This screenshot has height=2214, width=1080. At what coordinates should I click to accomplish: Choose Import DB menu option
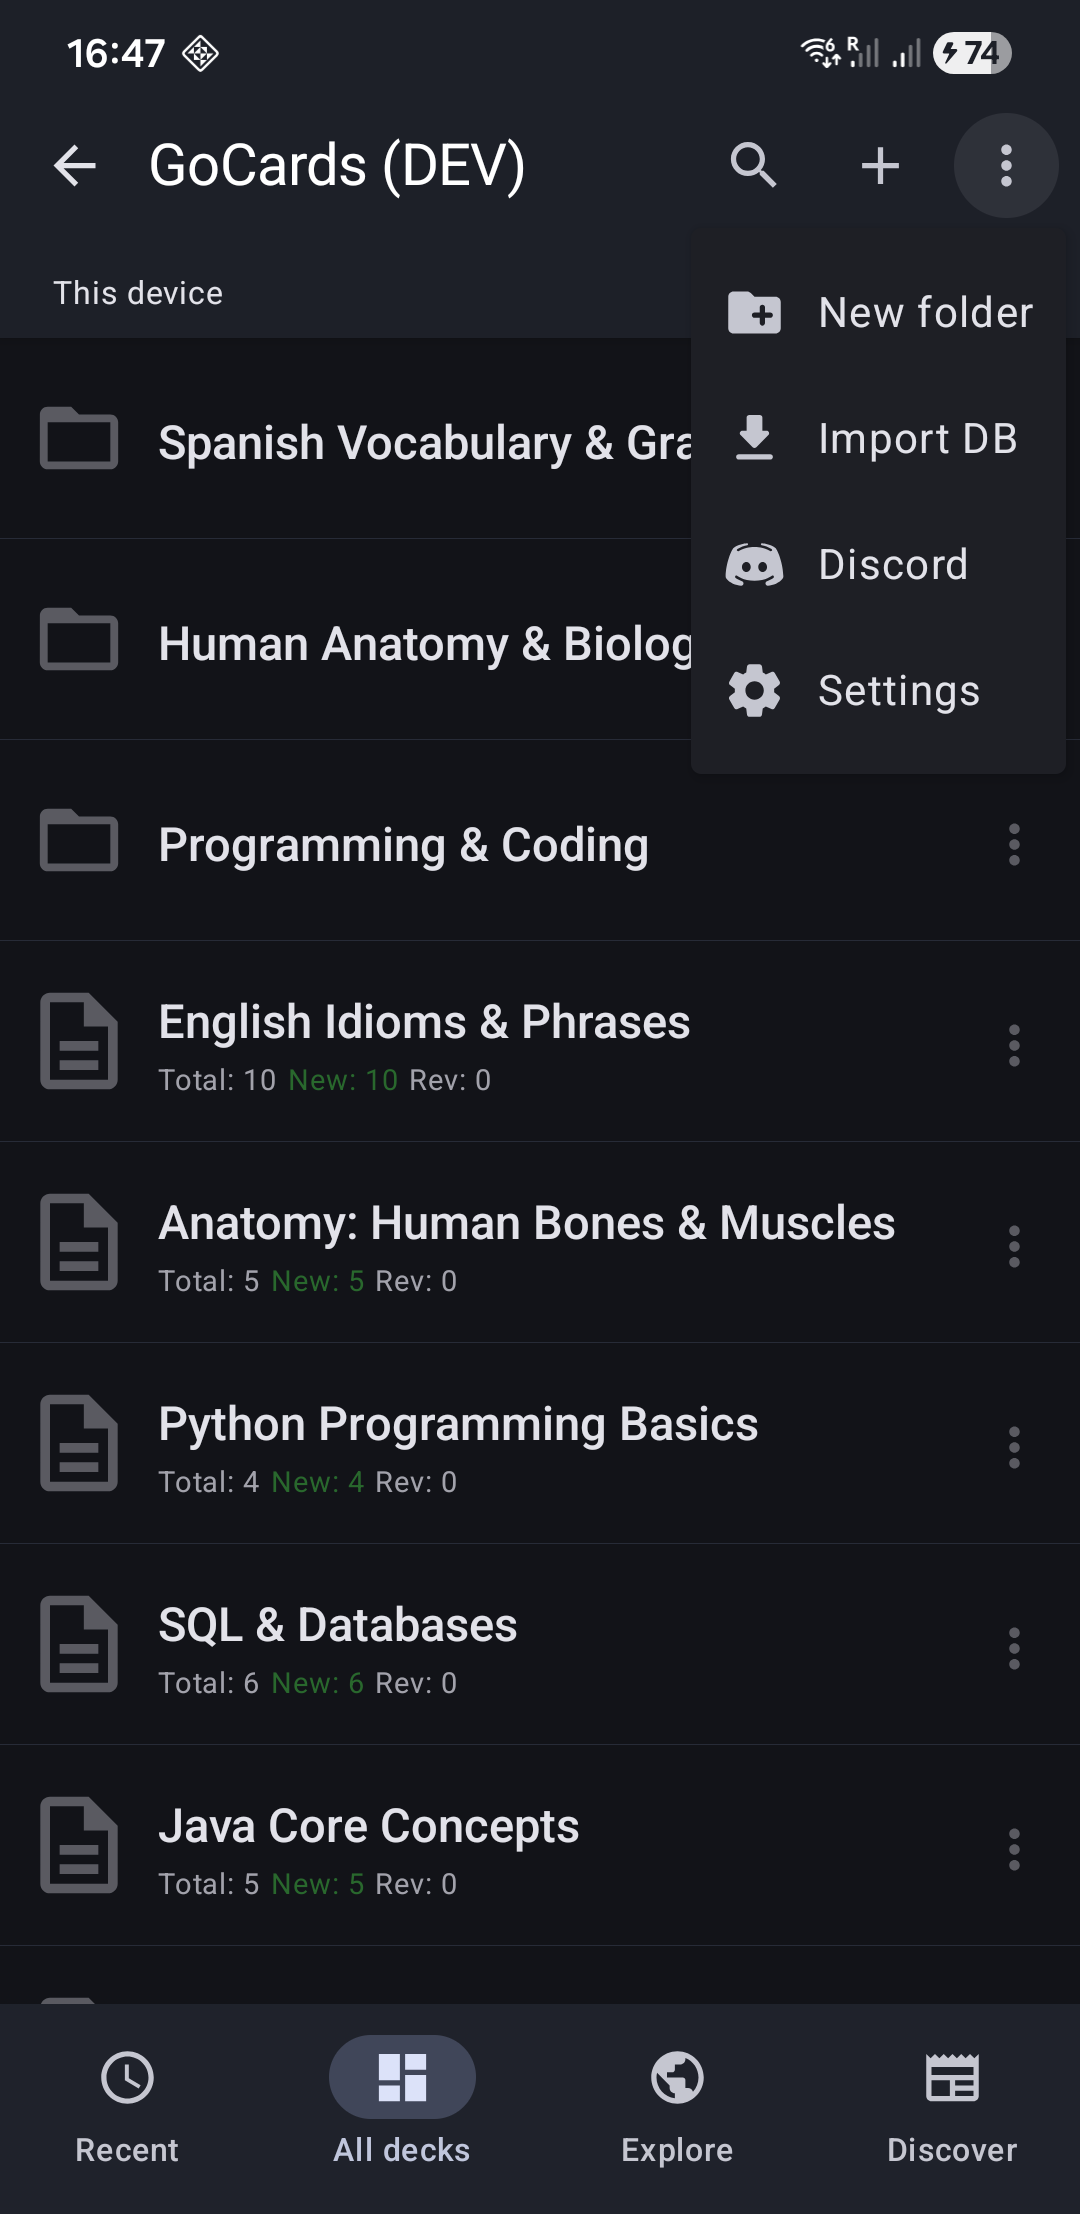click(x=878, y=439)
